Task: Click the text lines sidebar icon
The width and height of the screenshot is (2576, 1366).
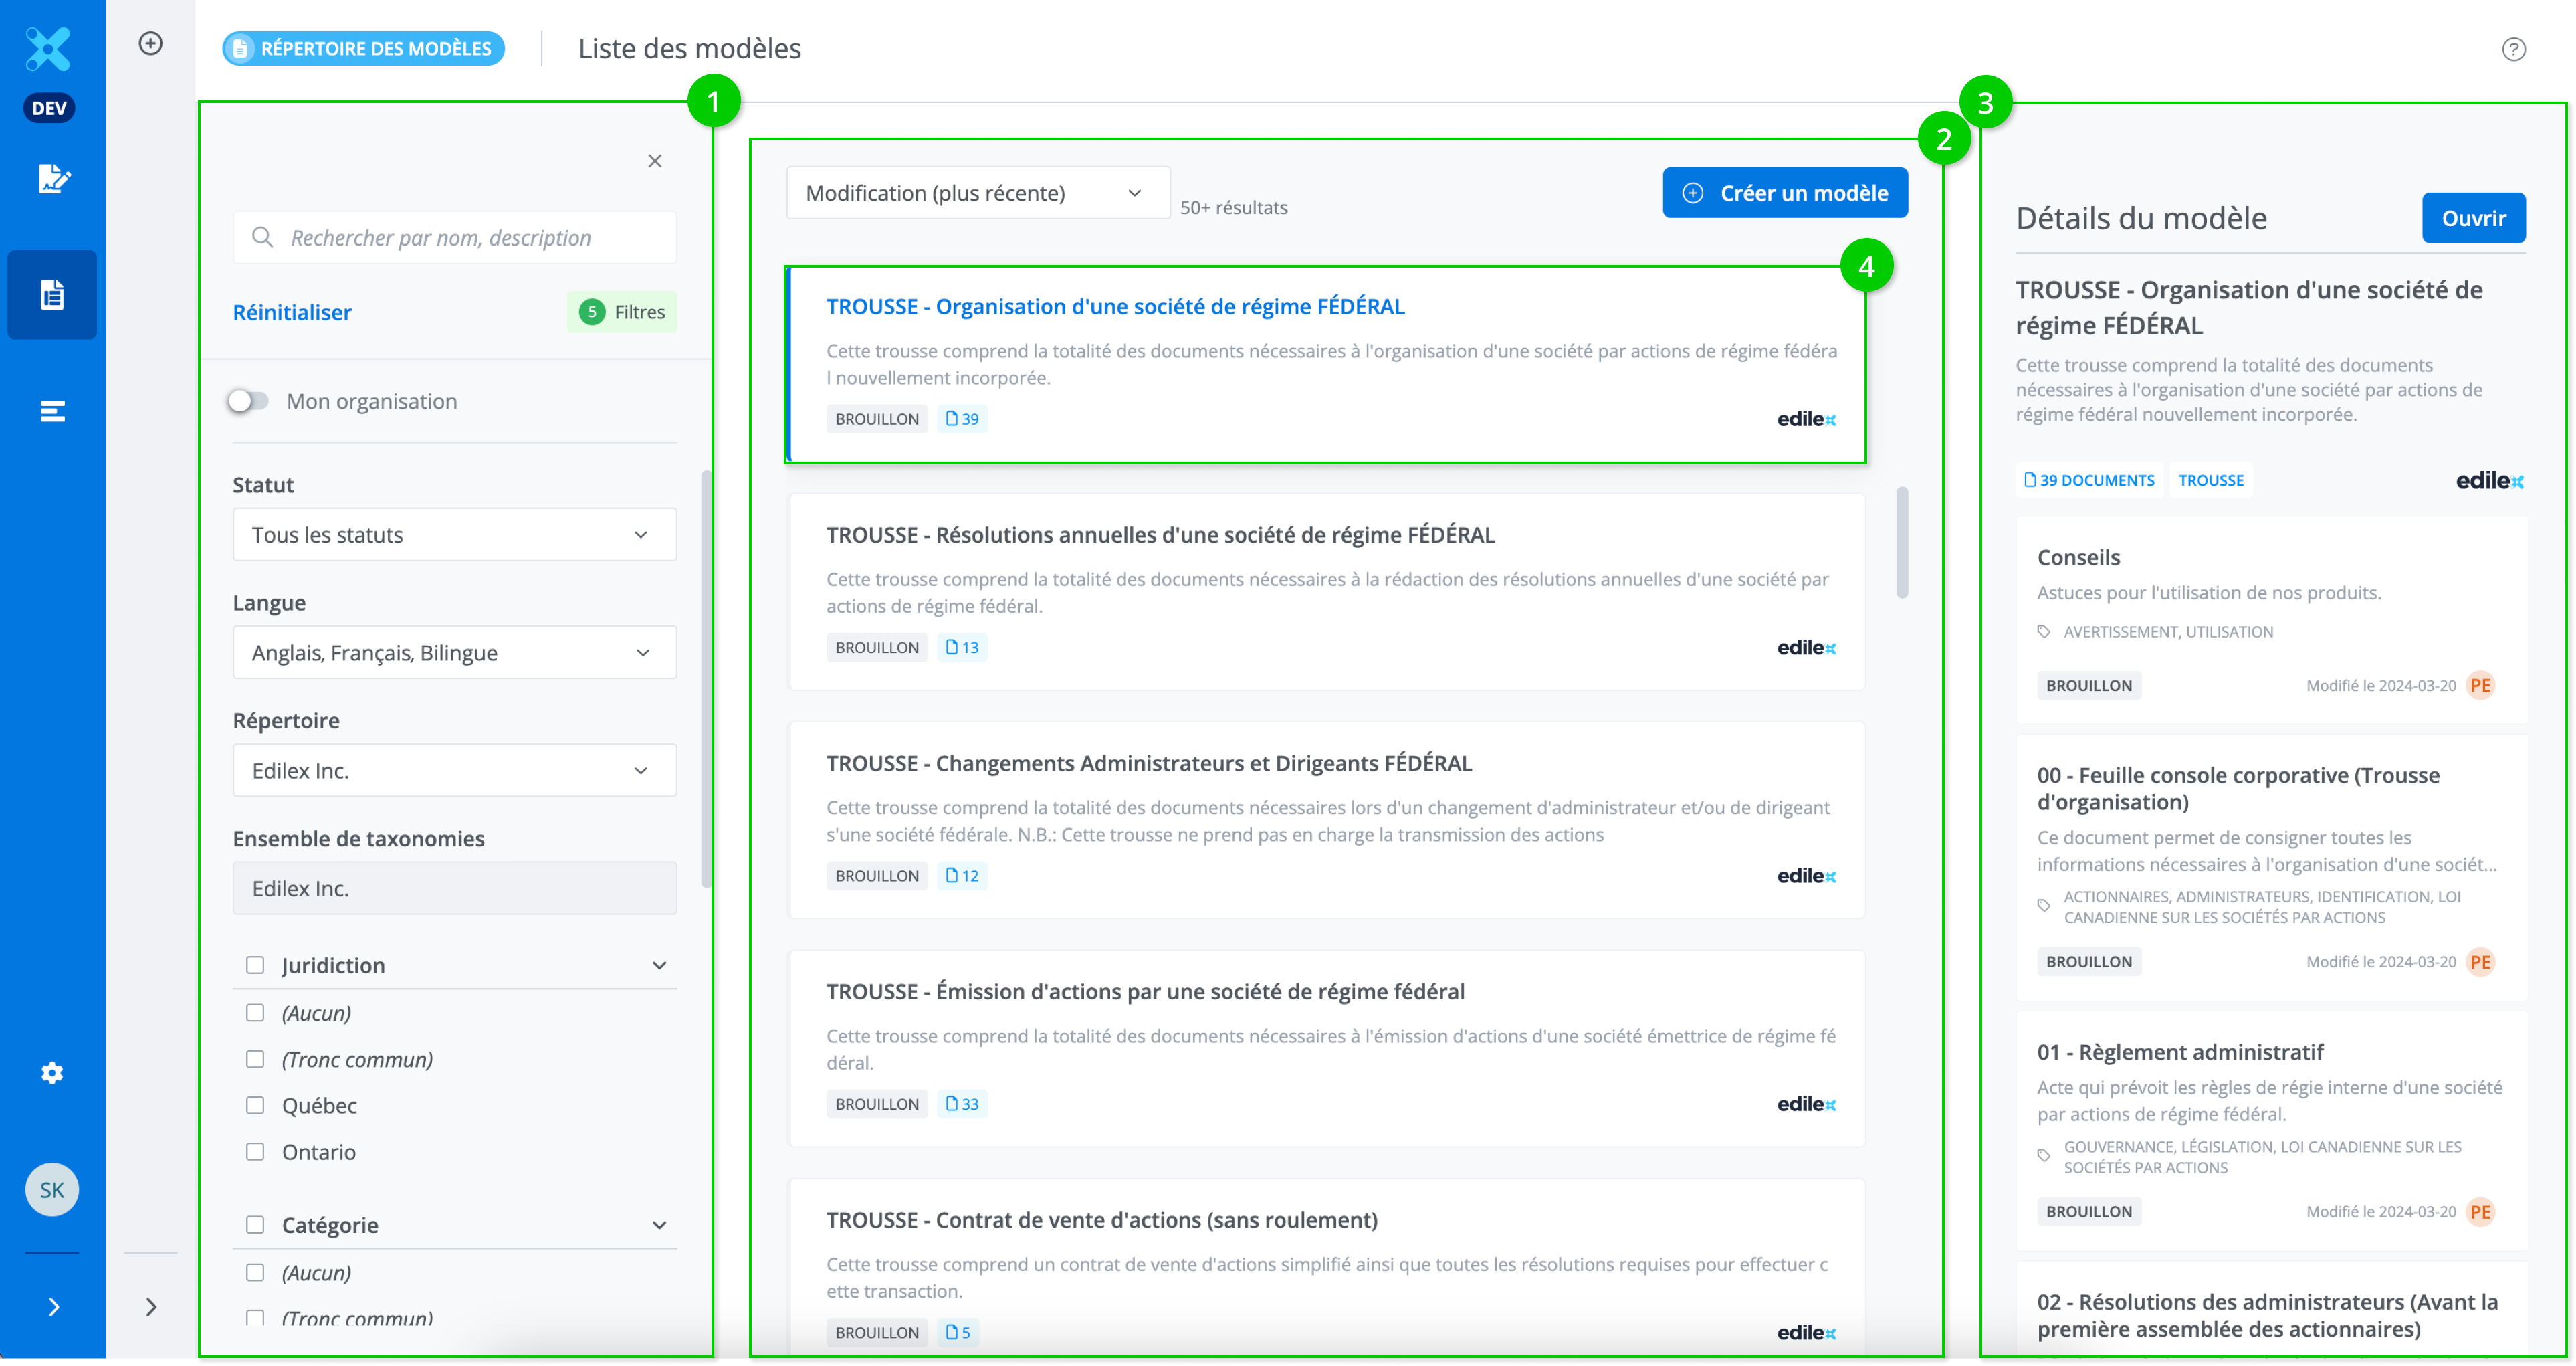Action: 52,411
